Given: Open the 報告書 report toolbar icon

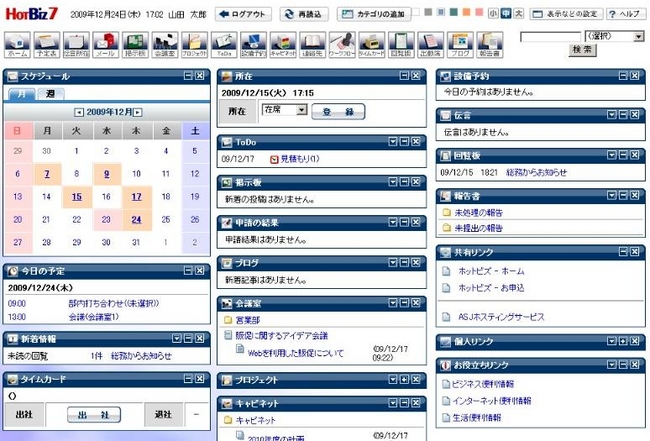Looking at the screenshot, I should click(490, 45).
